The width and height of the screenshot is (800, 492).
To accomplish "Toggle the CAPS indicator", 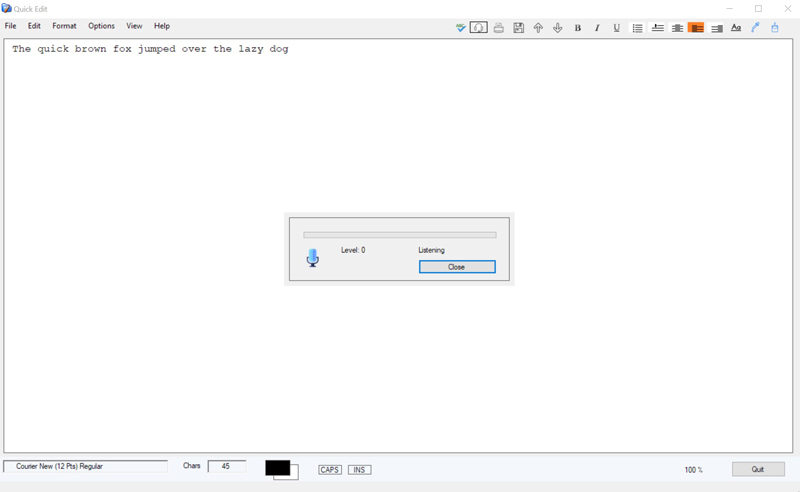I will coord(330,470).
